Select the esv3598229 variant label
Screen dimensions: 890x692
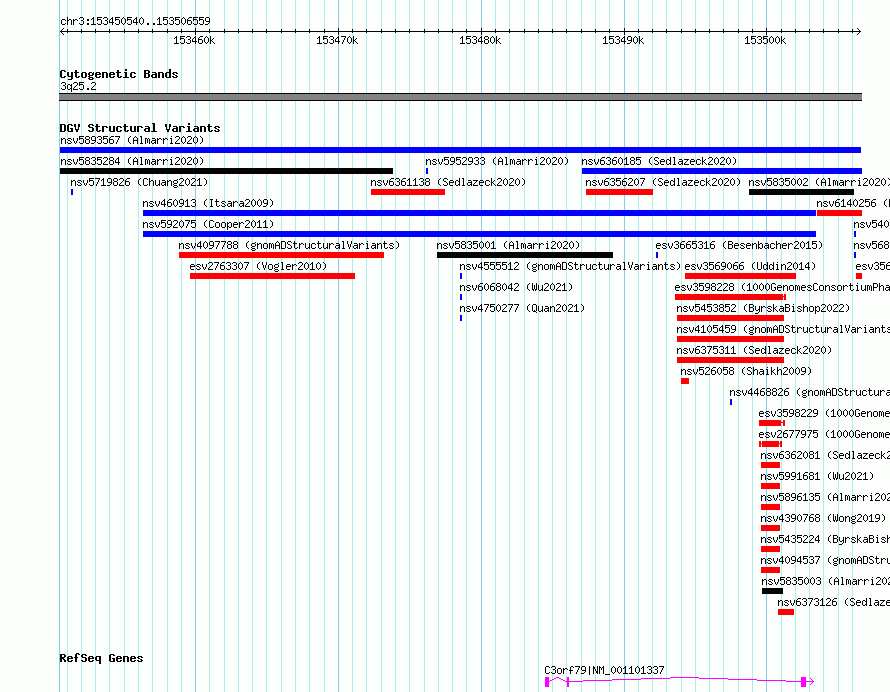pyautogui.click(x=824, y=413)
